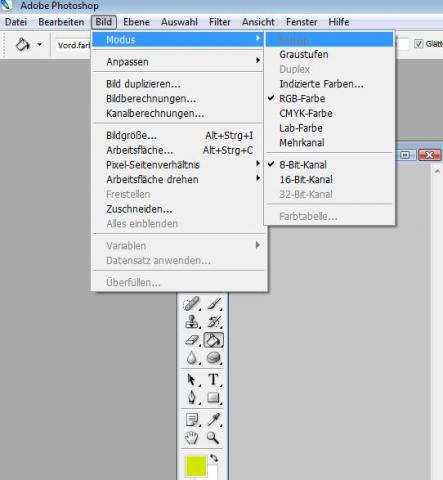Screen dimensions: 443x480
Task: Click the Photoshop icon in title bar
Action: (x=6, y=5)
